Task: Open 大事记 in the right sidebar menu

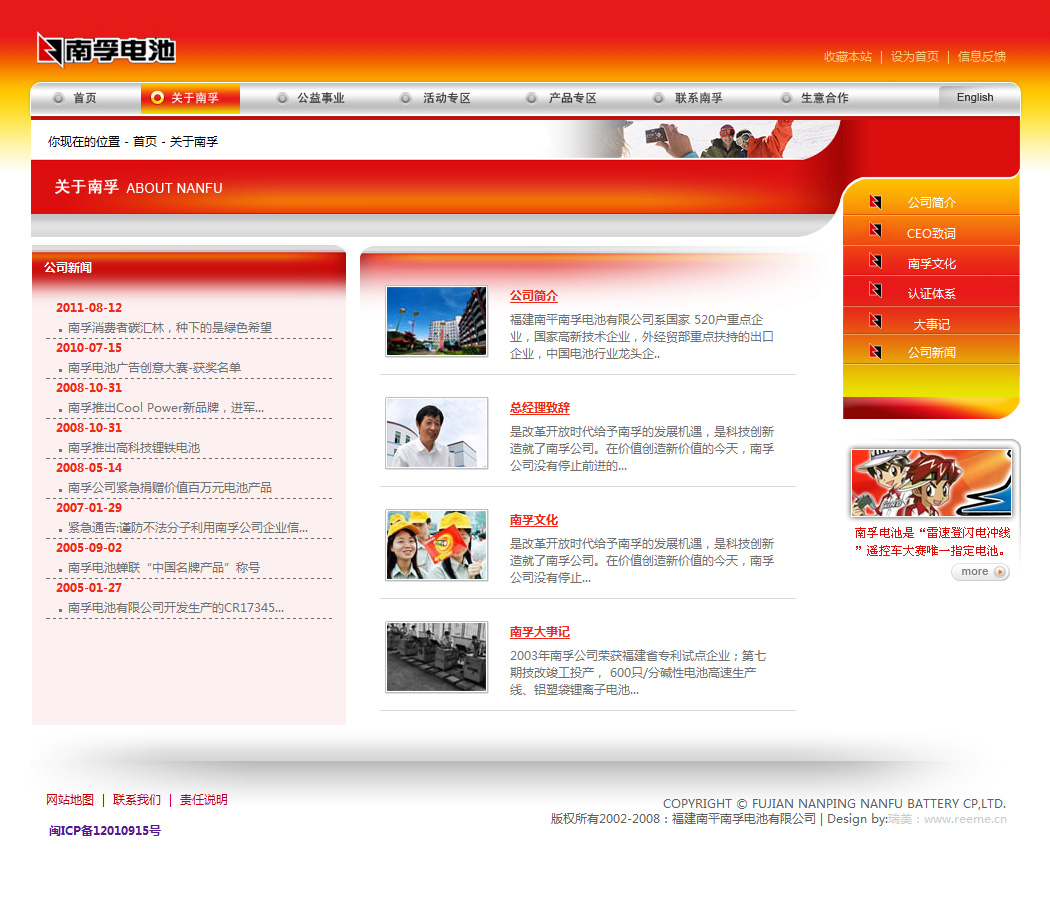Action: [x=931, y=324]
